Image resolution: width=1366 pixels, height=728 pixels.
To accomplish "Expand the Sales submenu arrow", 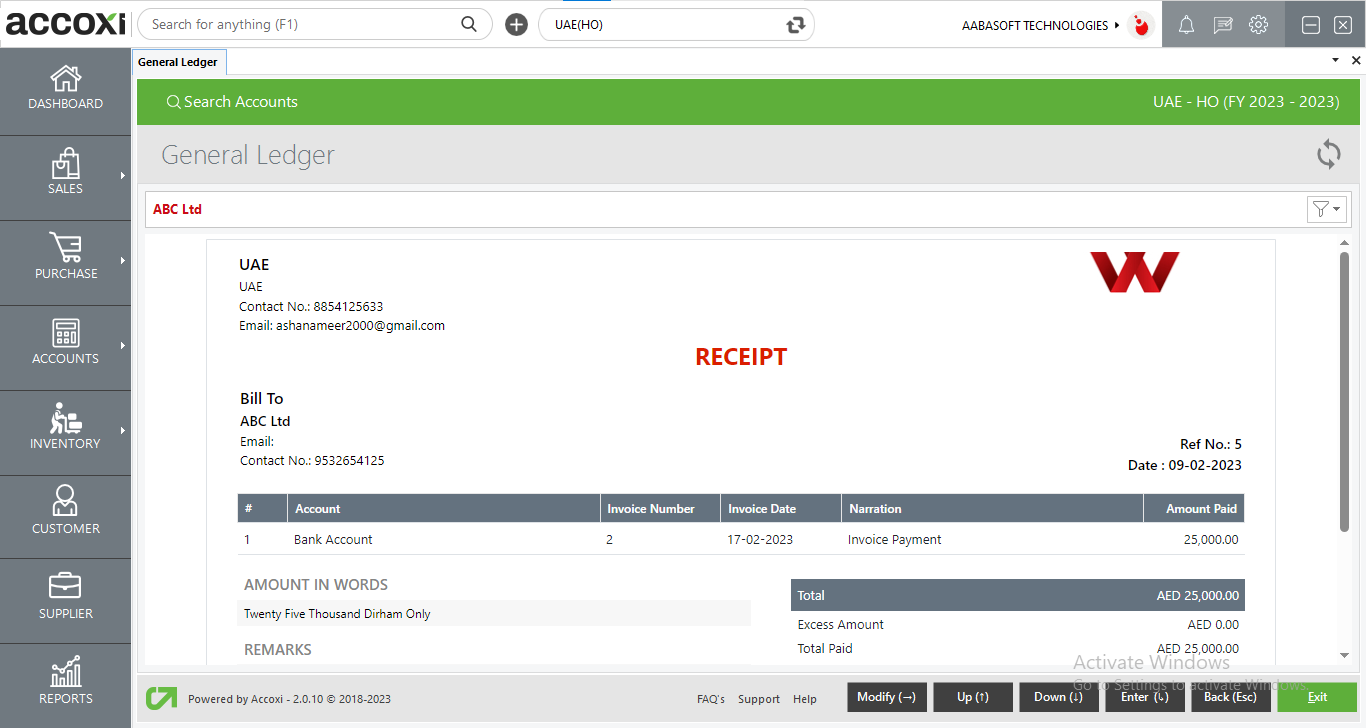I will point(123,176).
